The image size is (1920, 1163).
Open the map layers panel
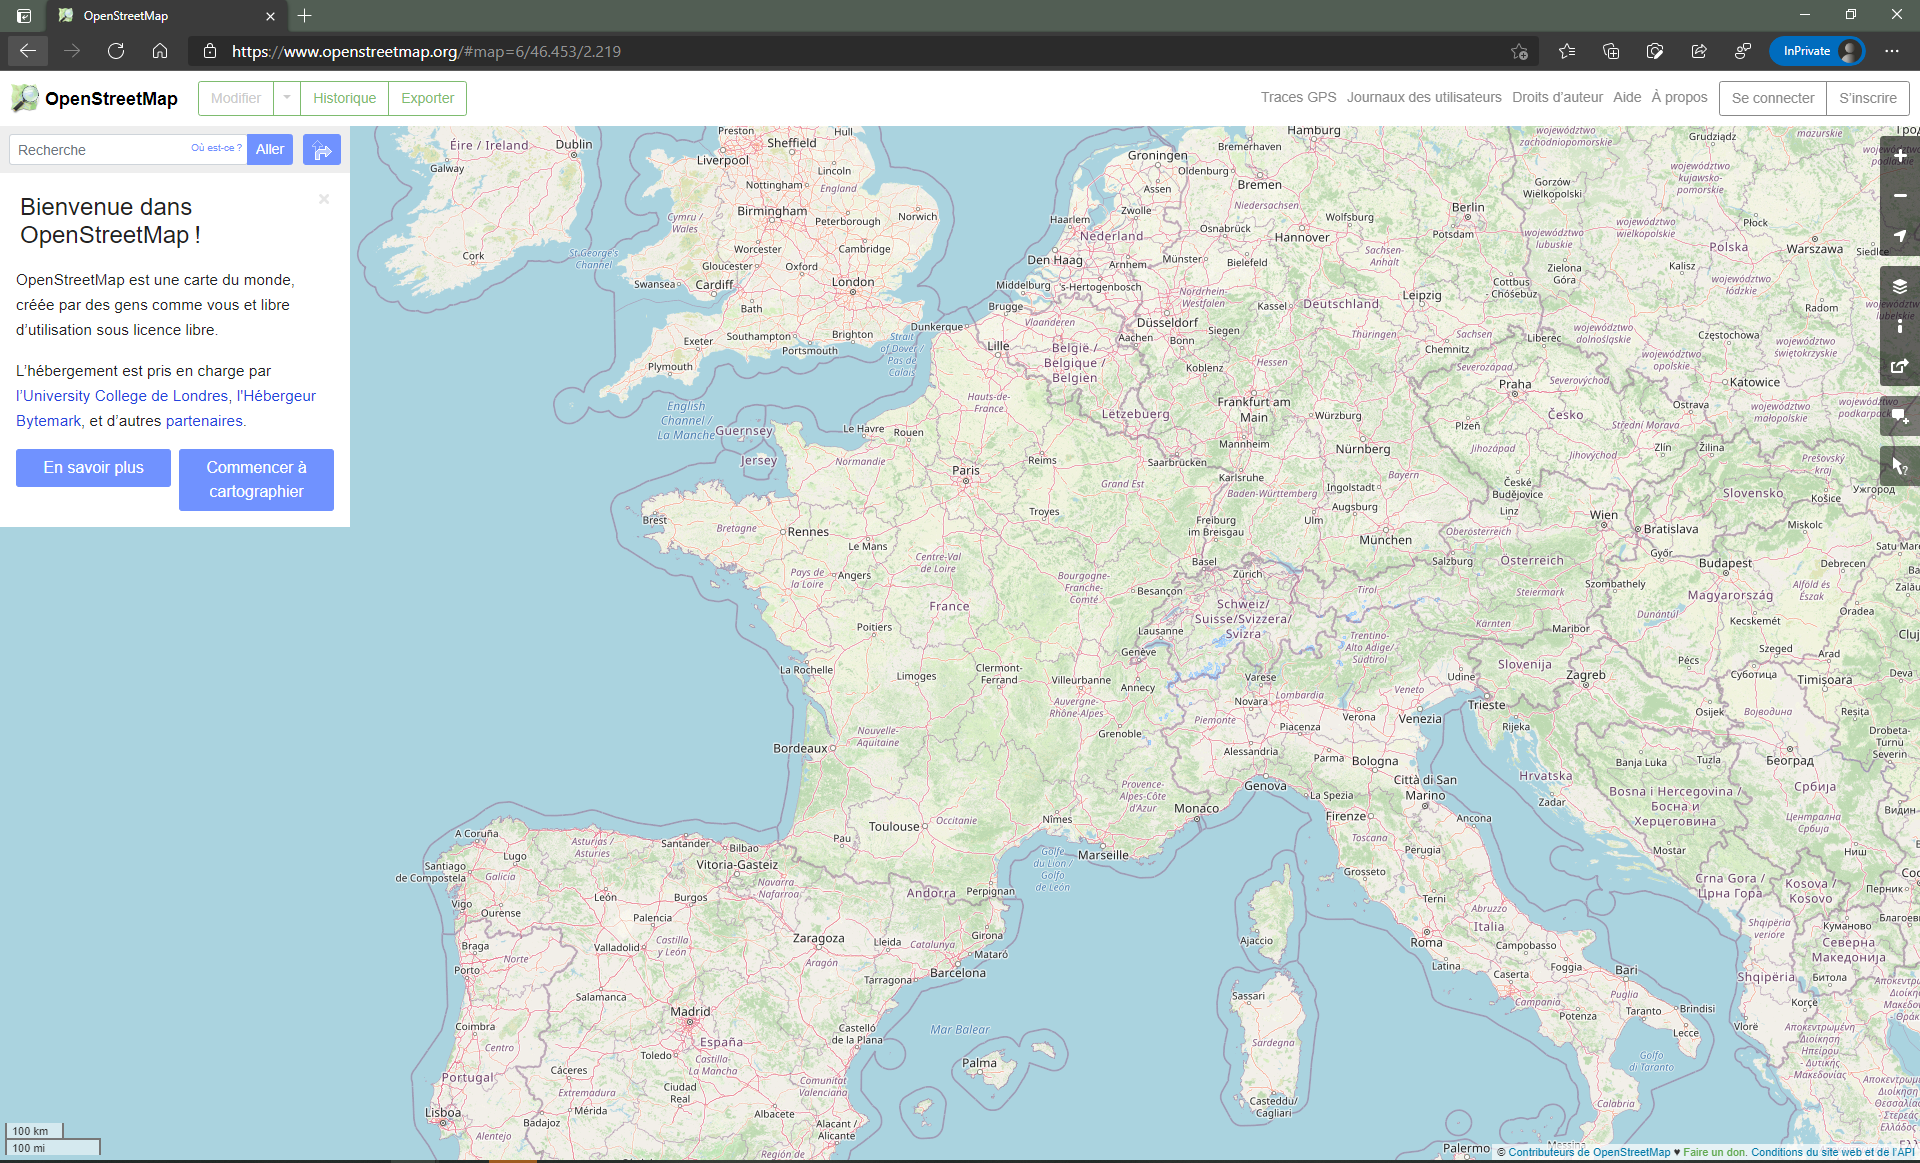pyautogui.click(x=1899, y=286)
